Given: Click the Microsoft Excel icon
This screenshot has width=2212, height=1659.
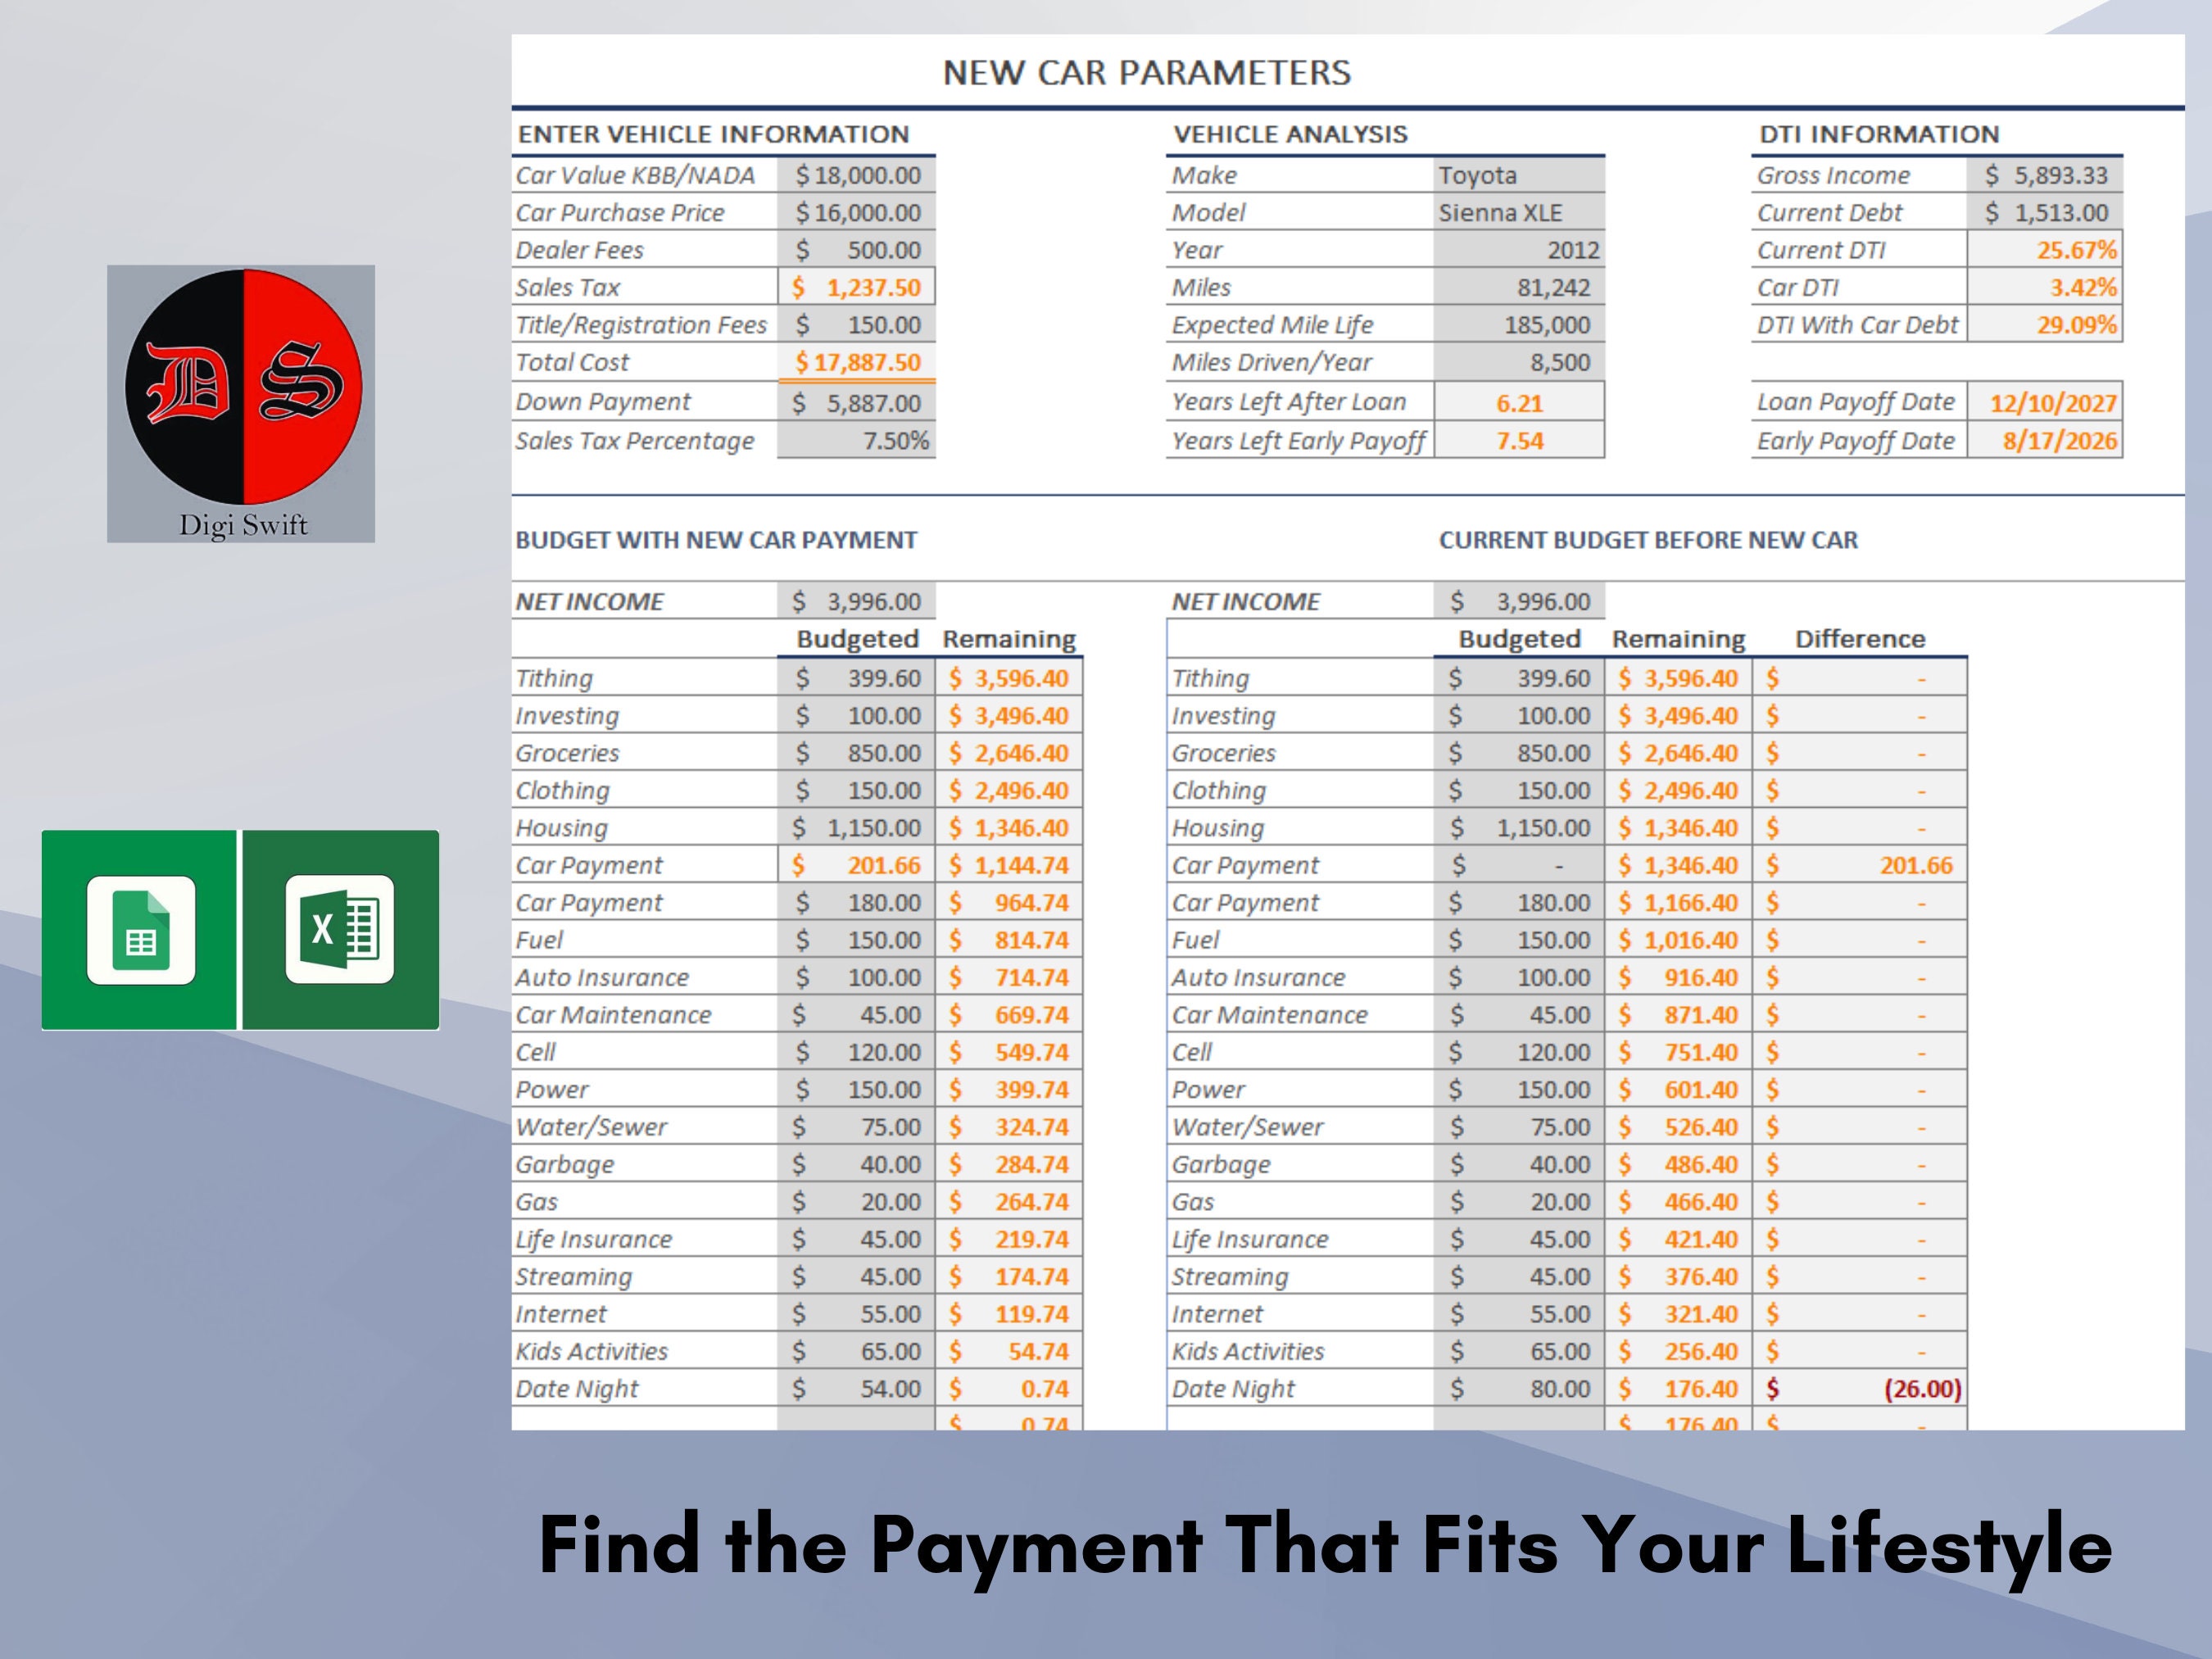Looking at the screenshot, I should pyautogui.click(x=340, y=930).
